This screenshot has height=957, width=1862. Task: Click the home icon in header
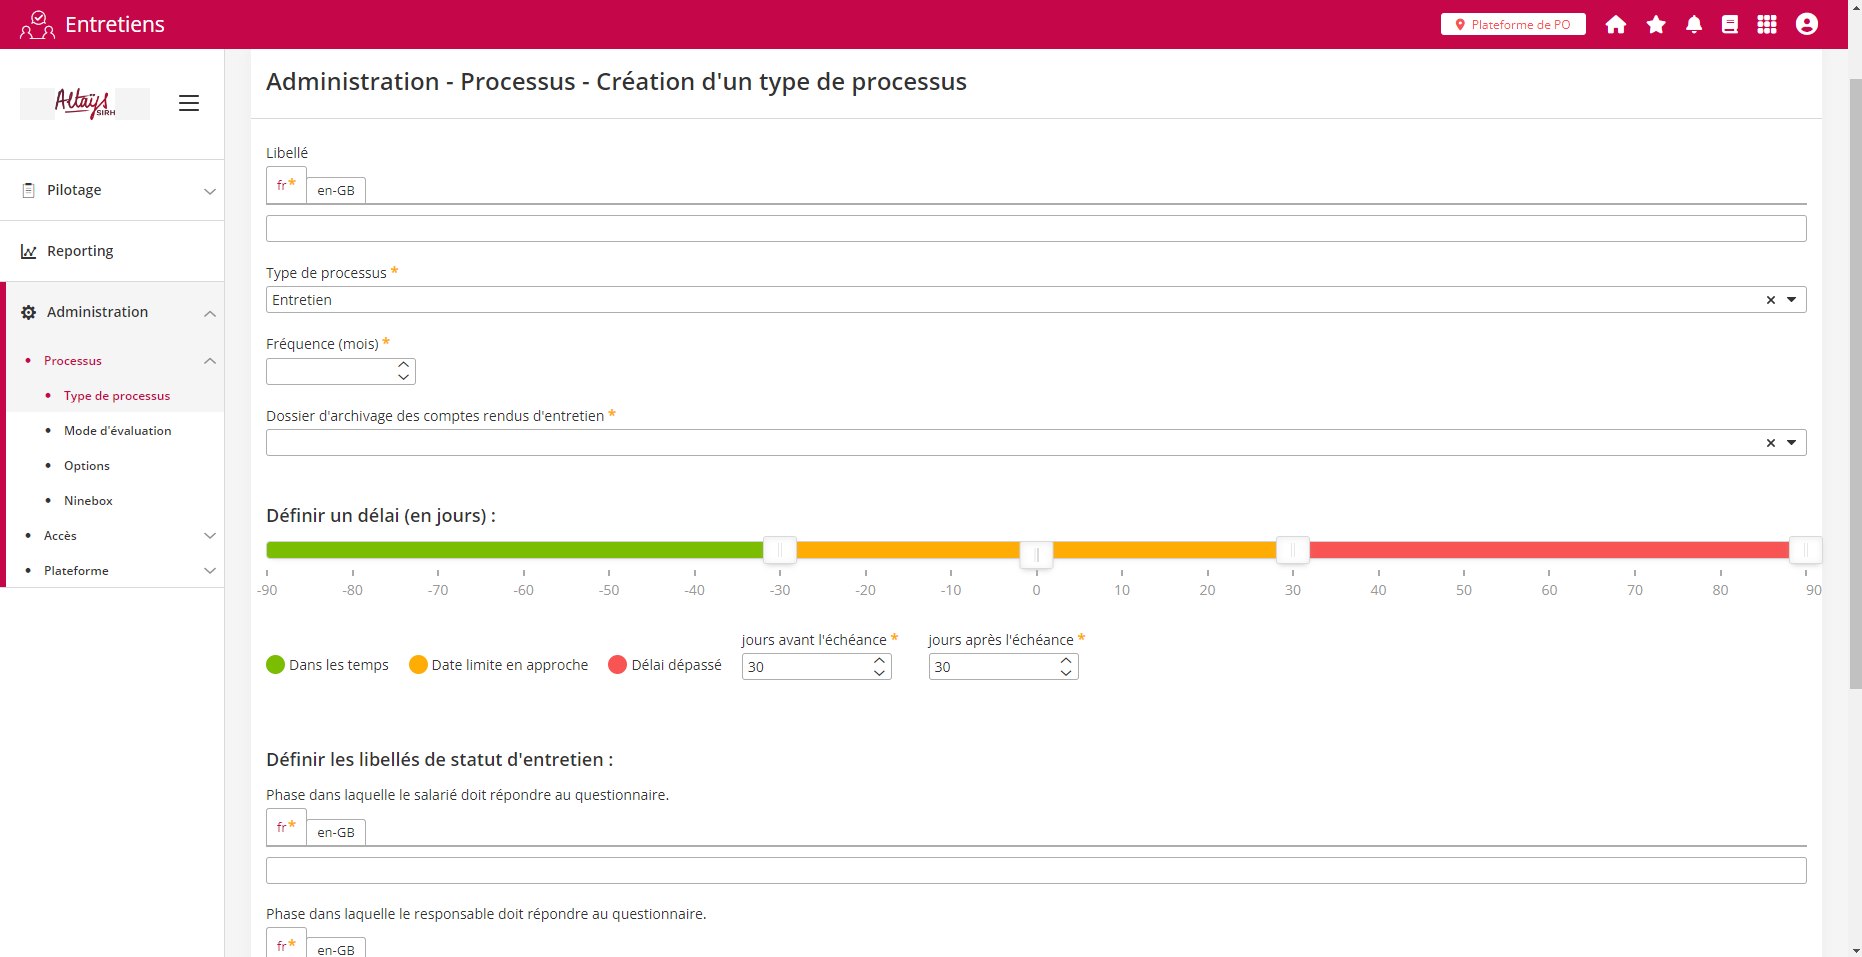click(1615, 25)
